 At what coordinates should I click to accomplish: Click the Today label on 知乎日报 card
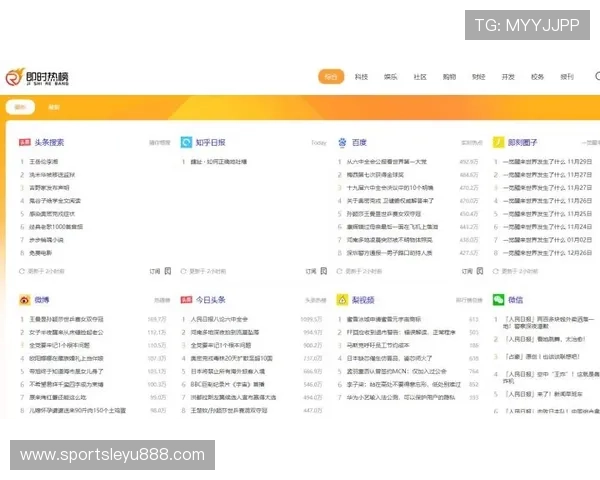click(319, 143)
